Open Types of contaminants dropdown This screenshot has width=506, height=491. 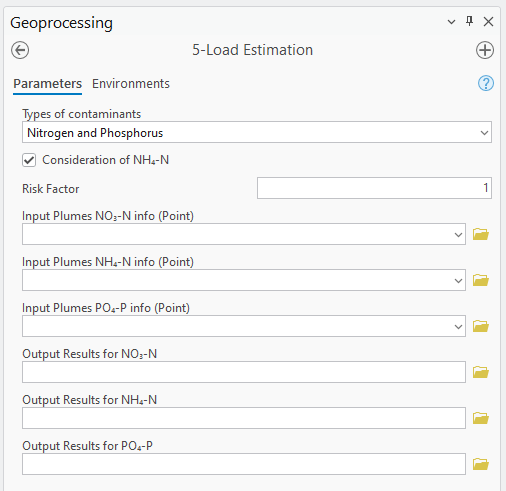(x=257, y=132)
